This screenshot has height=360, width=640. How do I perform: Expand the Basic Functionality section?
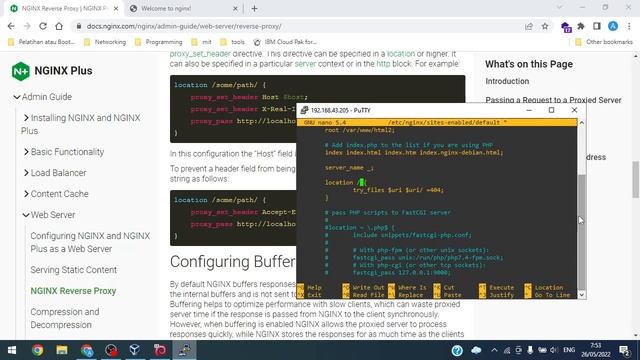(26, 152)
